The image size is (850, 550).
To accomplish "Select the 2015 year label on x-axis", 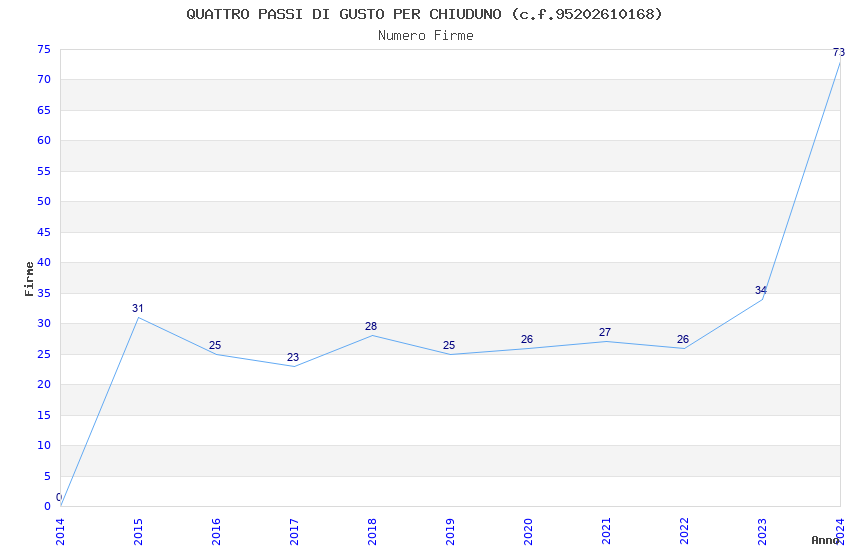I will point(138,532).
